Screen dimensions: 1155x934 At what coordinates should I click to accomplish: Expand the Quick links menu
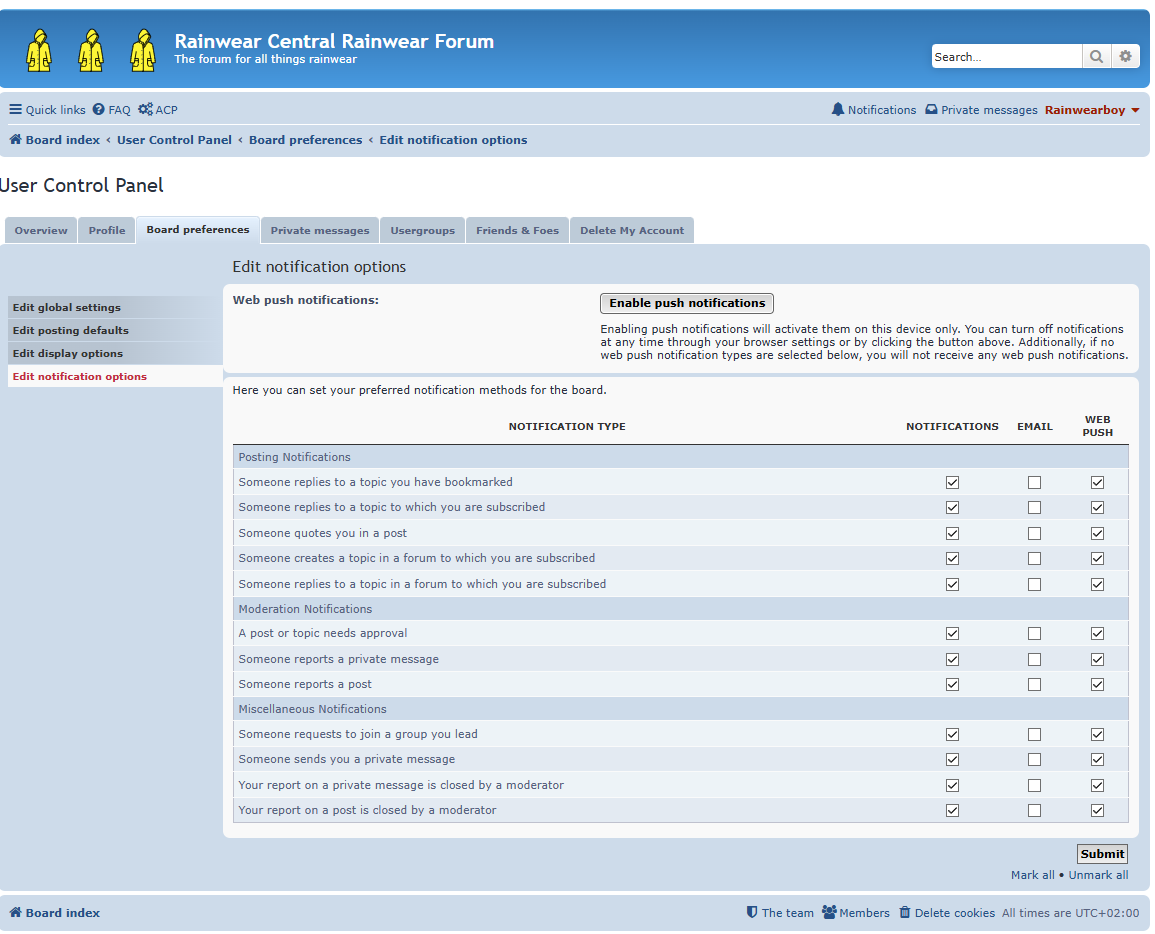pos(47,110)
